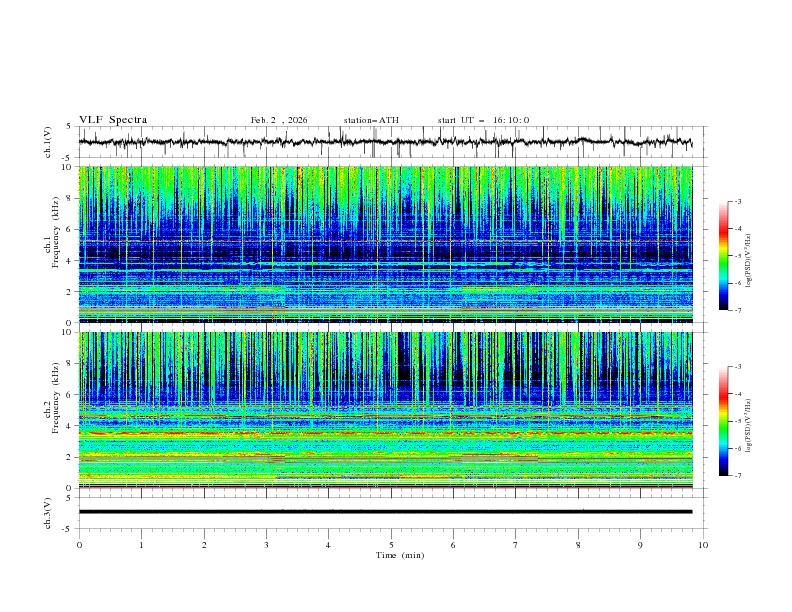Image resolution: width=792 pixels, height=612 pixels.
Task: Click time axis tick label '5'
Action: coord(391,545)
